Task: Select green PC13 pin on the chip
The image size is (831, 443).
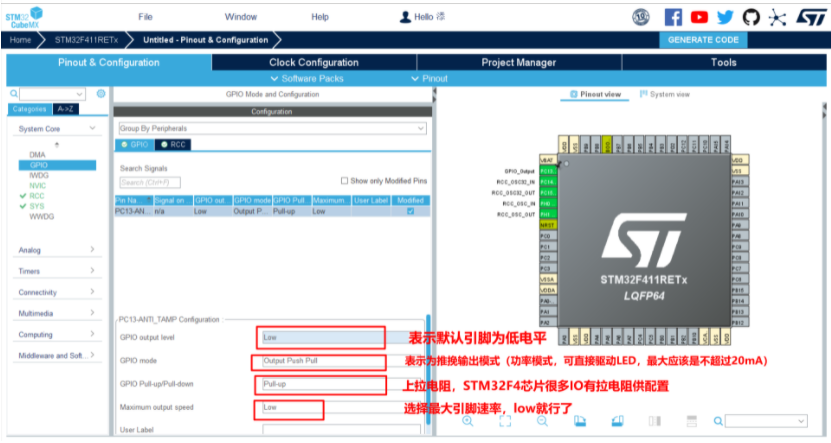Action: [547, 171]
